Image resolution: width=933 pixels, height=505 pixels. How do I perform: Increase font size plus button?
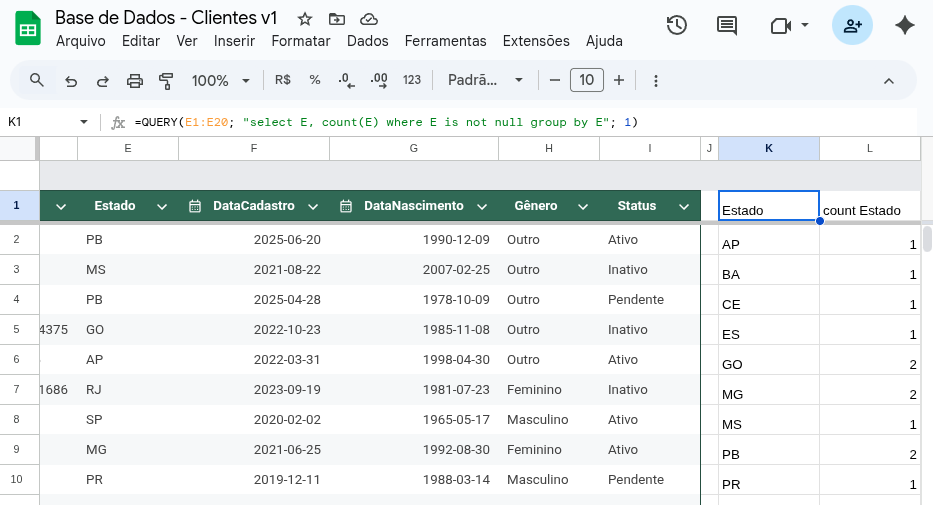[619, 80]
